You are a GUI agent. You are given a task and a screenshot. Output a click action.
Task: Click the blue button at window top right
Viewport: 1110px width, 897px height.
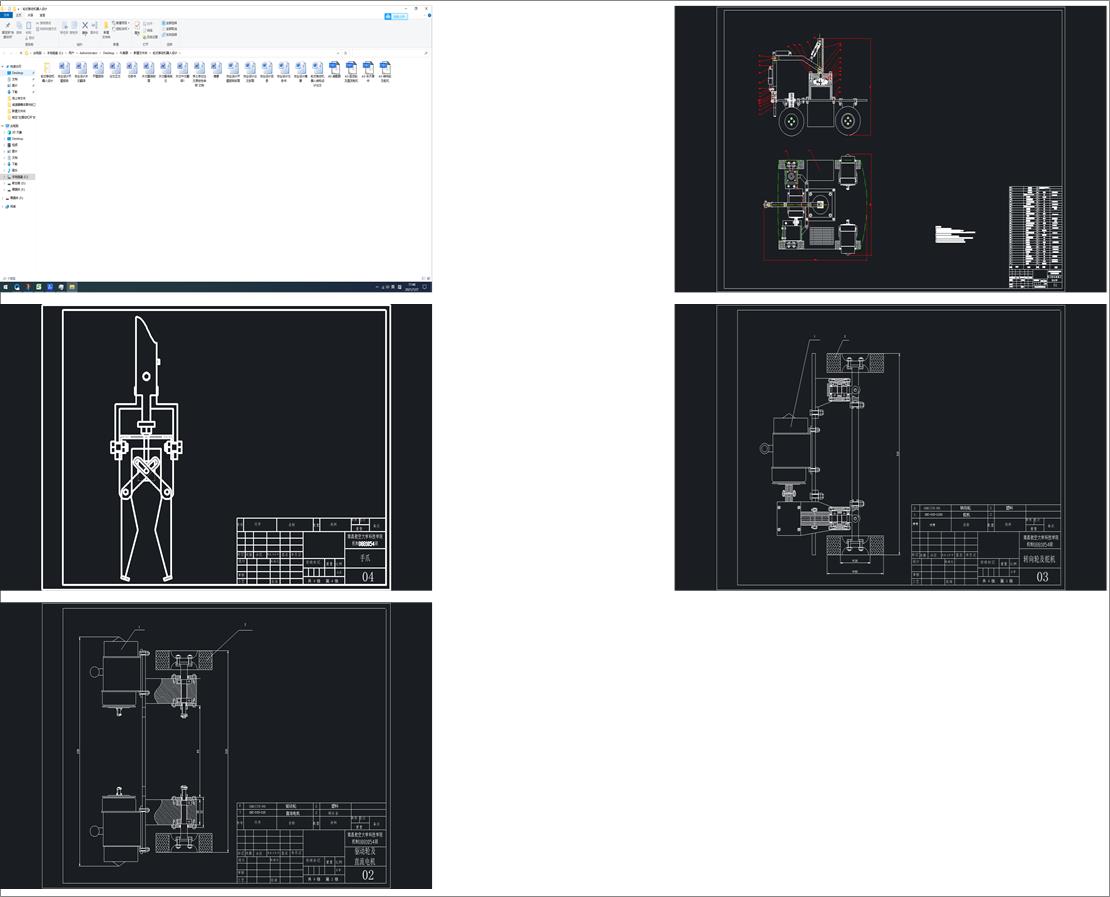click(397, 16)
